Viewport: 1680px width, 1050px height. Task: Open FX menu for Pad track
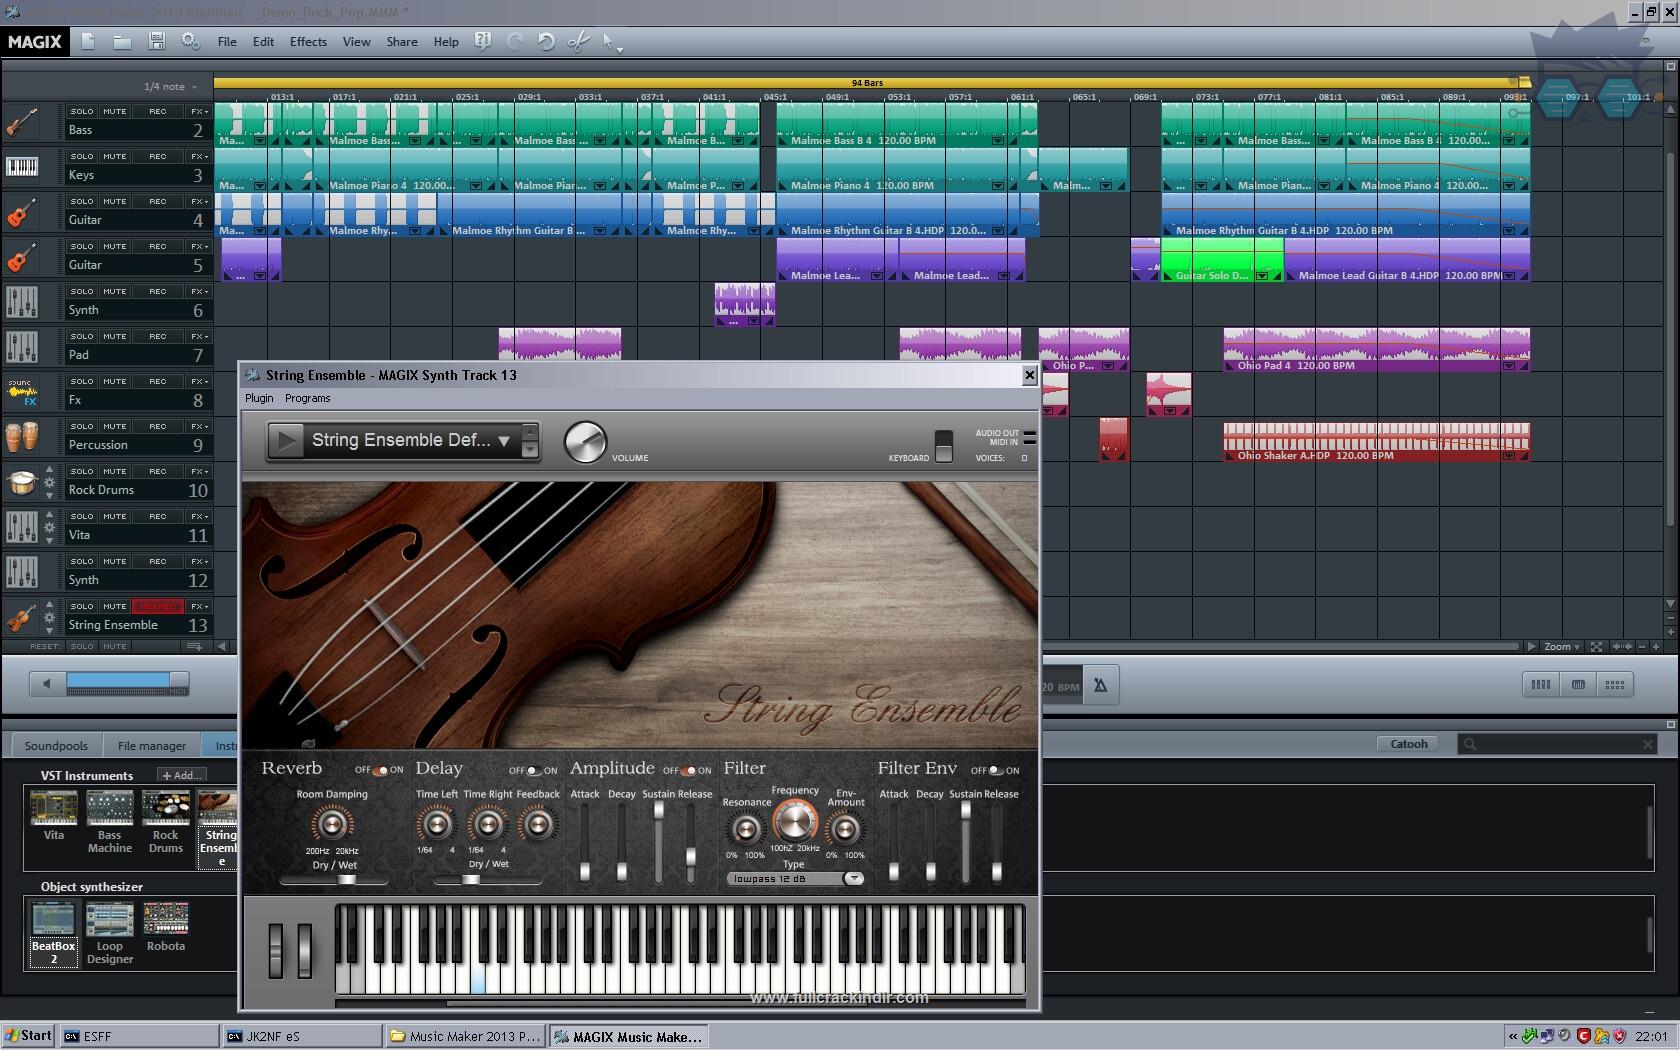coord(199,336)
